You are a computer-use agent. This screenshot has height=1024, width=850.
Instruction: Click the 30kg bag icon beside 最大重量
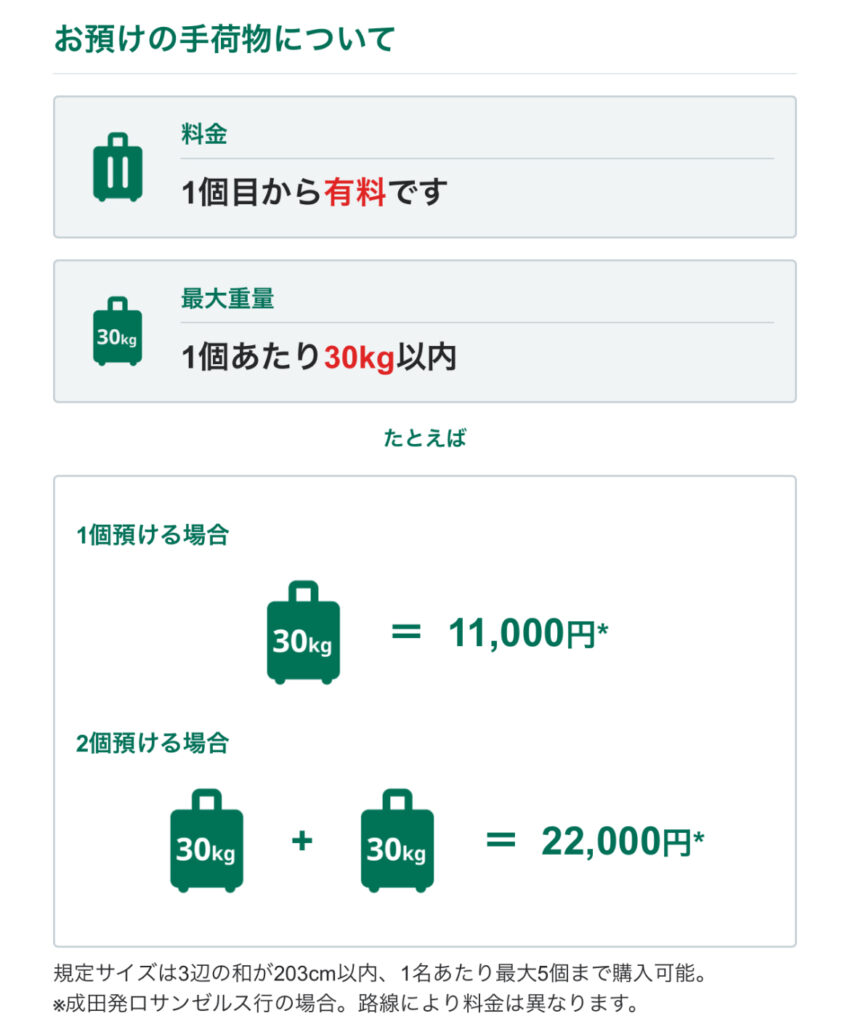(117, 331)
